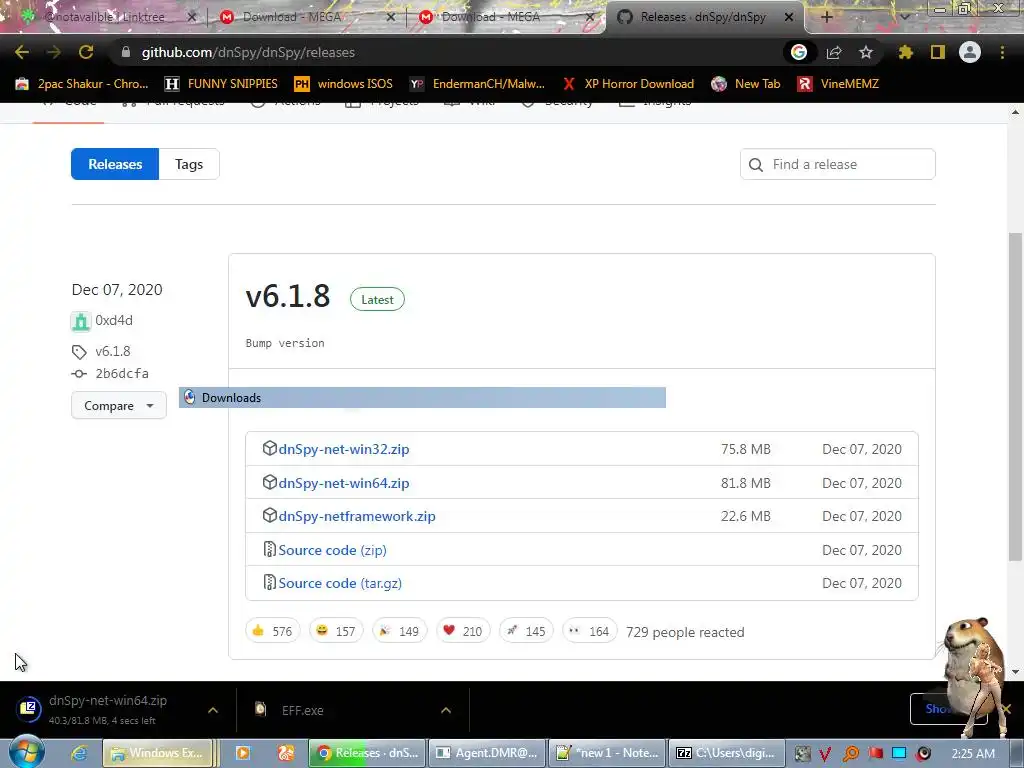The height and width of the screenshot is (768, 1024).
Task: Bookmark this page with the star icon
Action: pos(866,52)
